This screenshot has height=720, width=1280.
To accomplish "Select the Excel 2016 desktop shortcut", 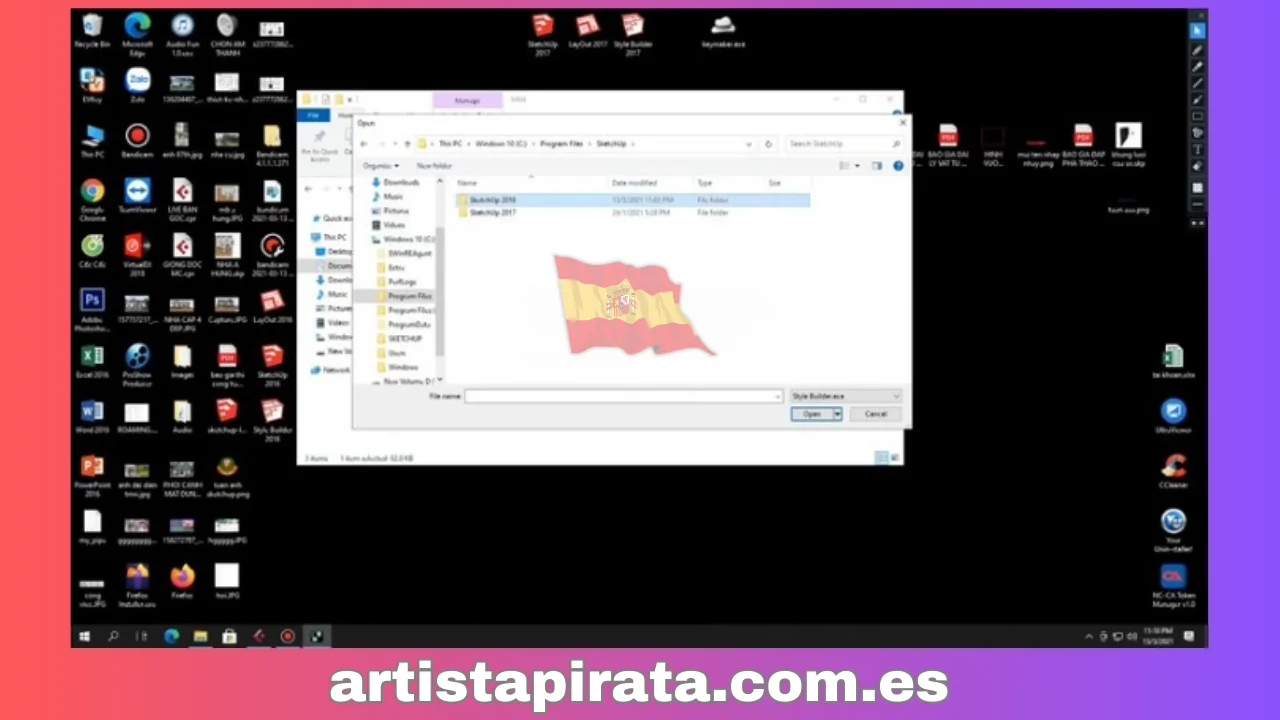I will [x=93, y=361].
